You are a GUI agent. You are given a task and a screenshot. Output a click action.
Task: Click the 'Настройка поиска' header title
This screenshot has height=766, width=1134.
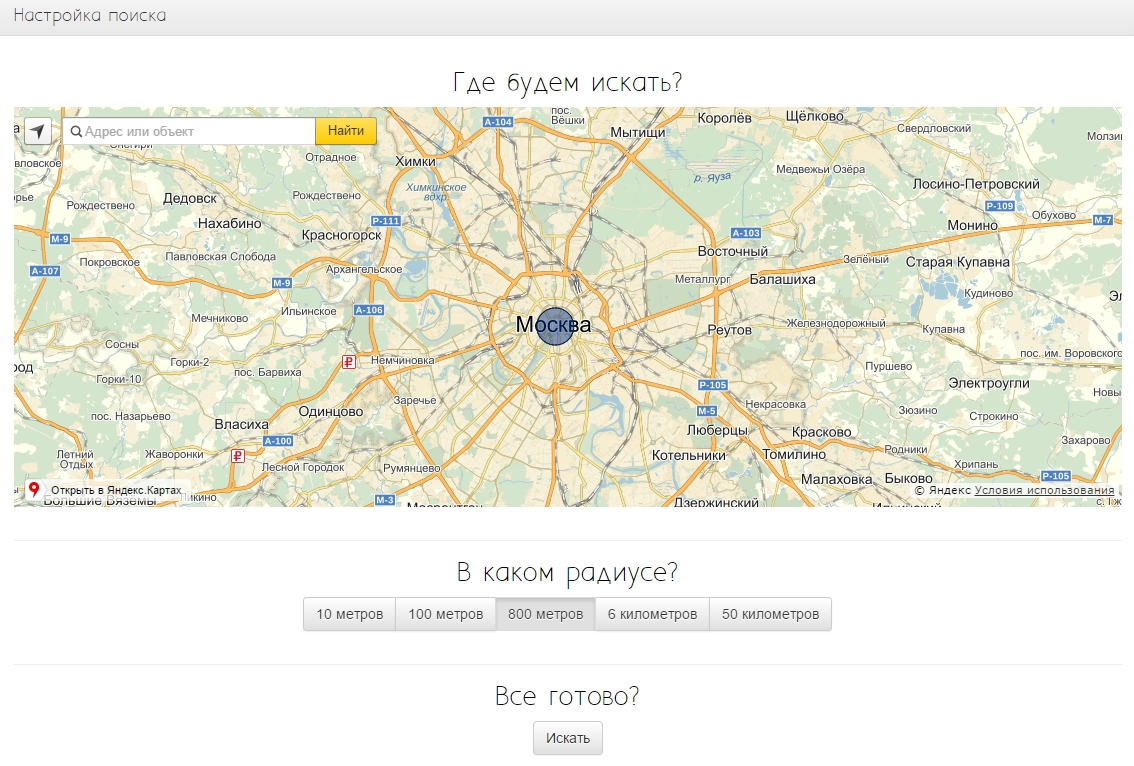pyautogui.click(x=90, y=15)
